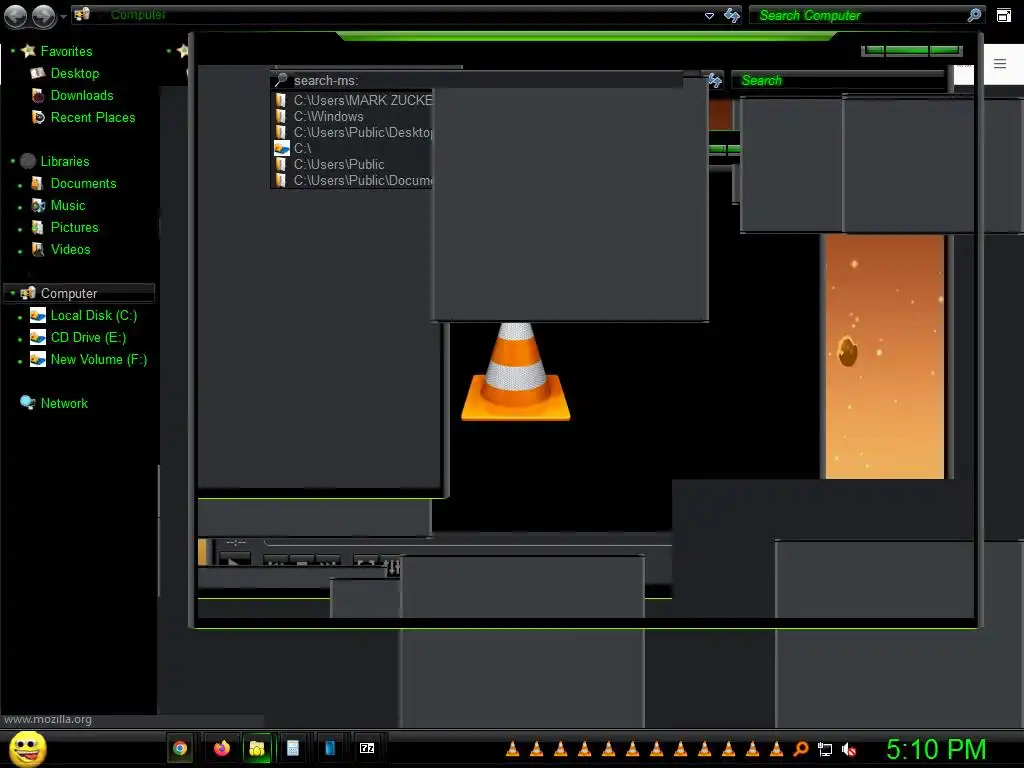Screen dimensions: 1024x768
Task: Expand the Documents library node
Action: coord(20,185)
